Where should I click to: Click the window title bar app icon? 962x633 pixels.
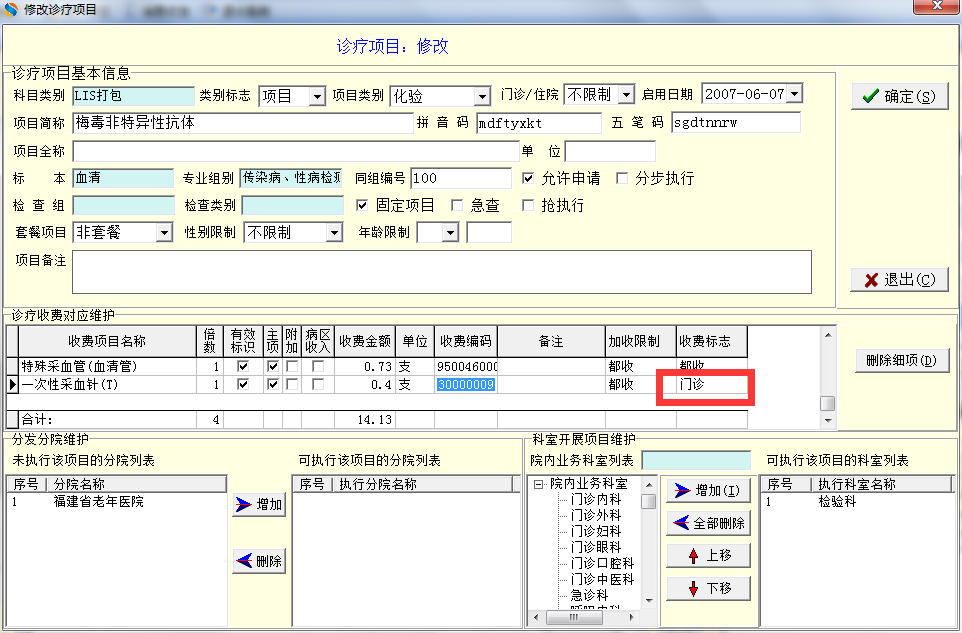pyautogui.click(x=10, y=9)
